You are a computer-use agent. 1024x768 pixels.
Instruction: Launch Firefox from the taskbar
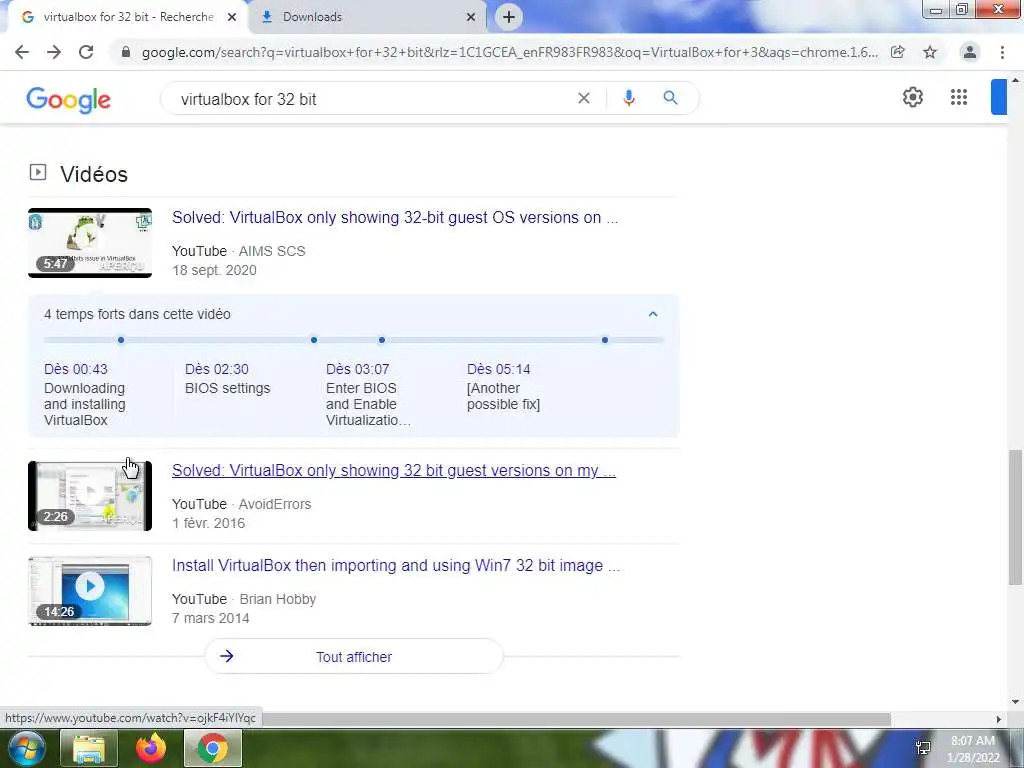pyautogui.click(x=151, y=748)
